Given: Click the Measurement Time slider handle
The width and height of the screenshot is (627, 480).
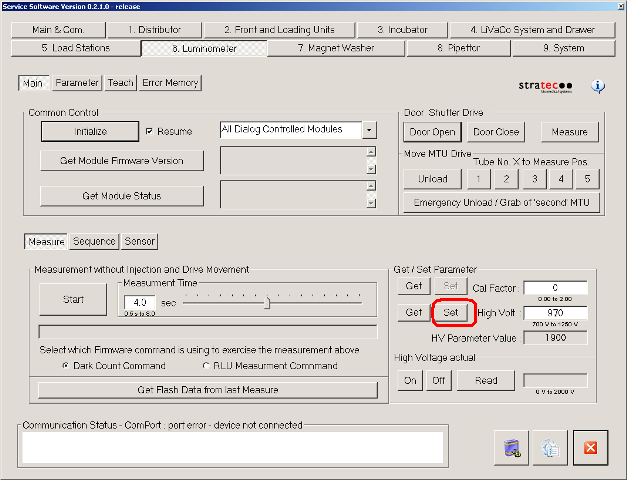Looking at the screenshot, I should click(x=267, y=303).
